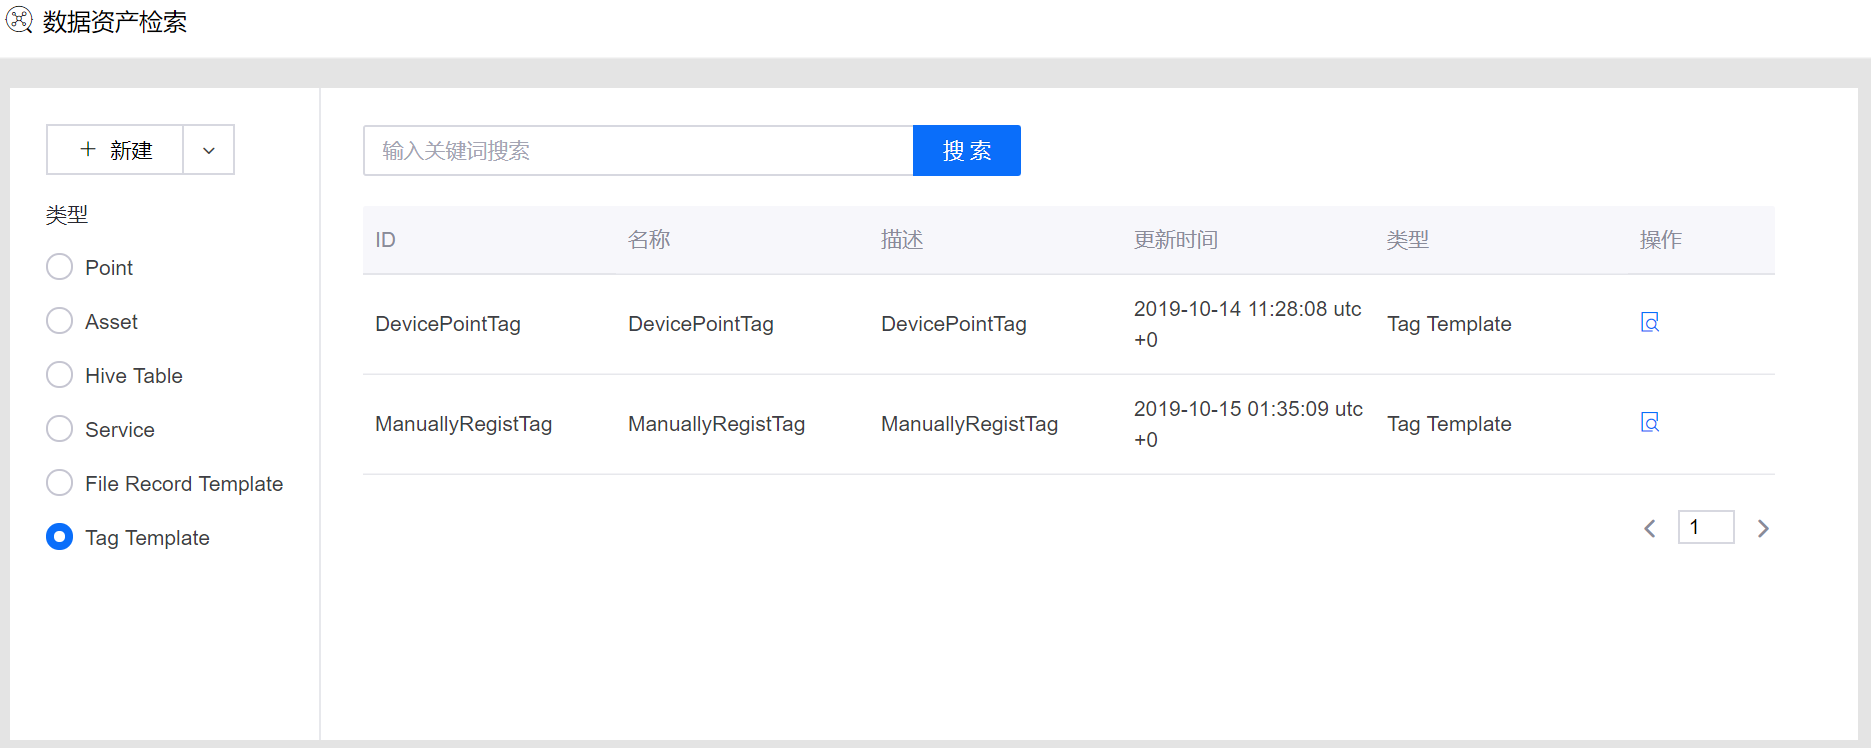Expand the 新建 dropdown arrow

(x=209, y=150)
